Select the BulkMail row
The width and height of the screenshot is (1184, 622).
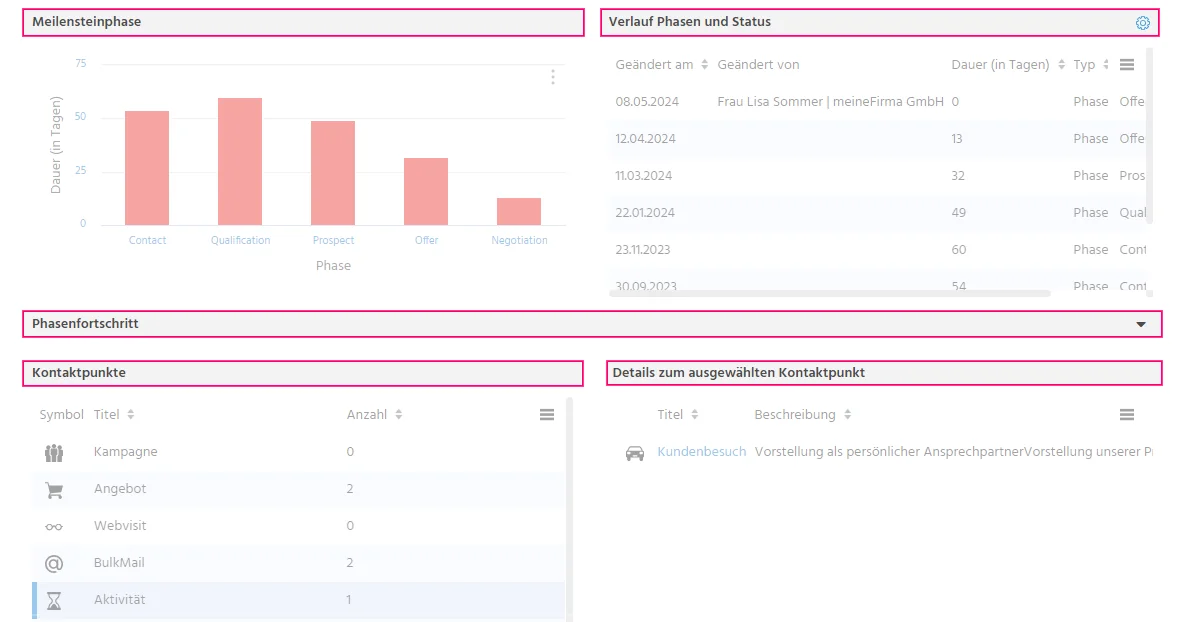tap(298, 563)
